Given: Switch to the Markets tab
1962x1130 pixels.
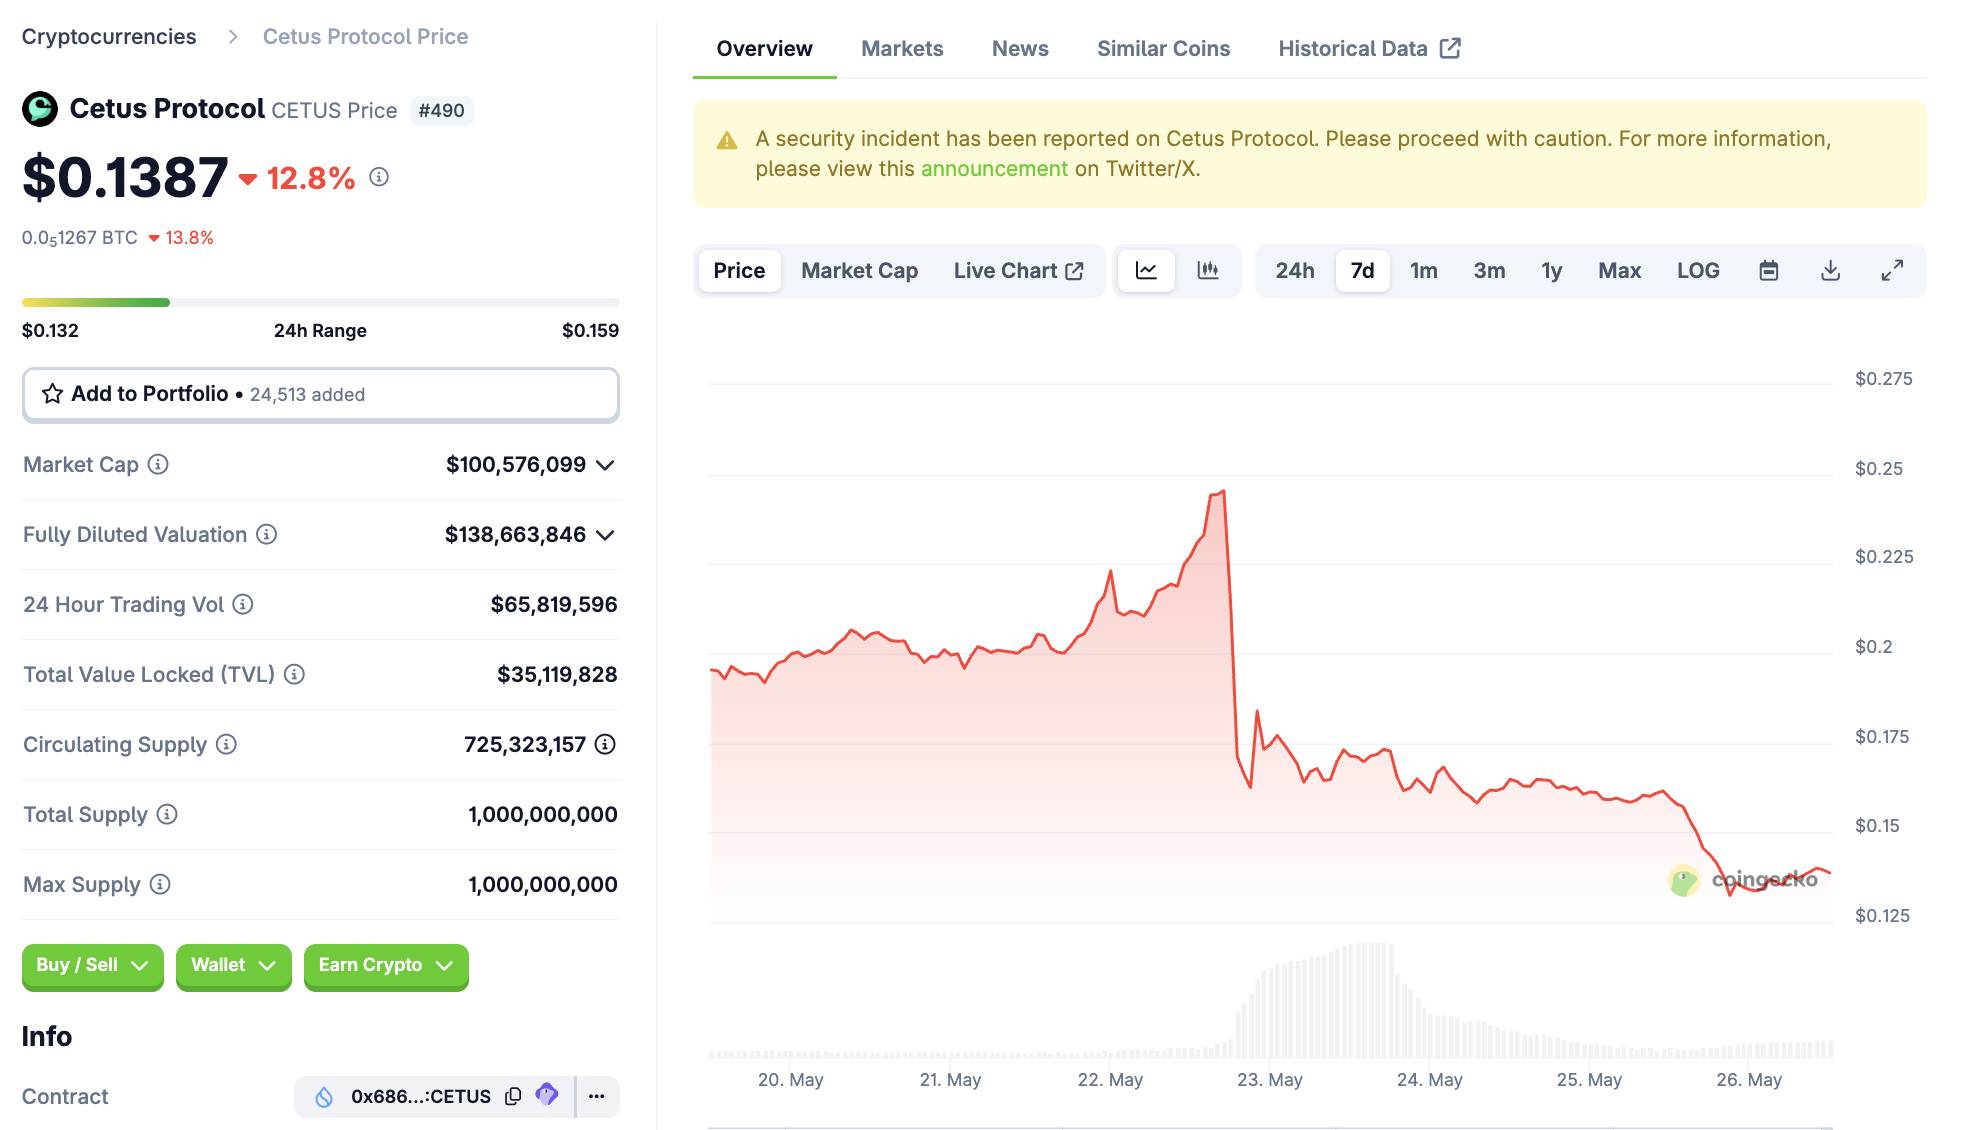Looking at the screenshot, I should pyautogui.click(x=901, y=49).
